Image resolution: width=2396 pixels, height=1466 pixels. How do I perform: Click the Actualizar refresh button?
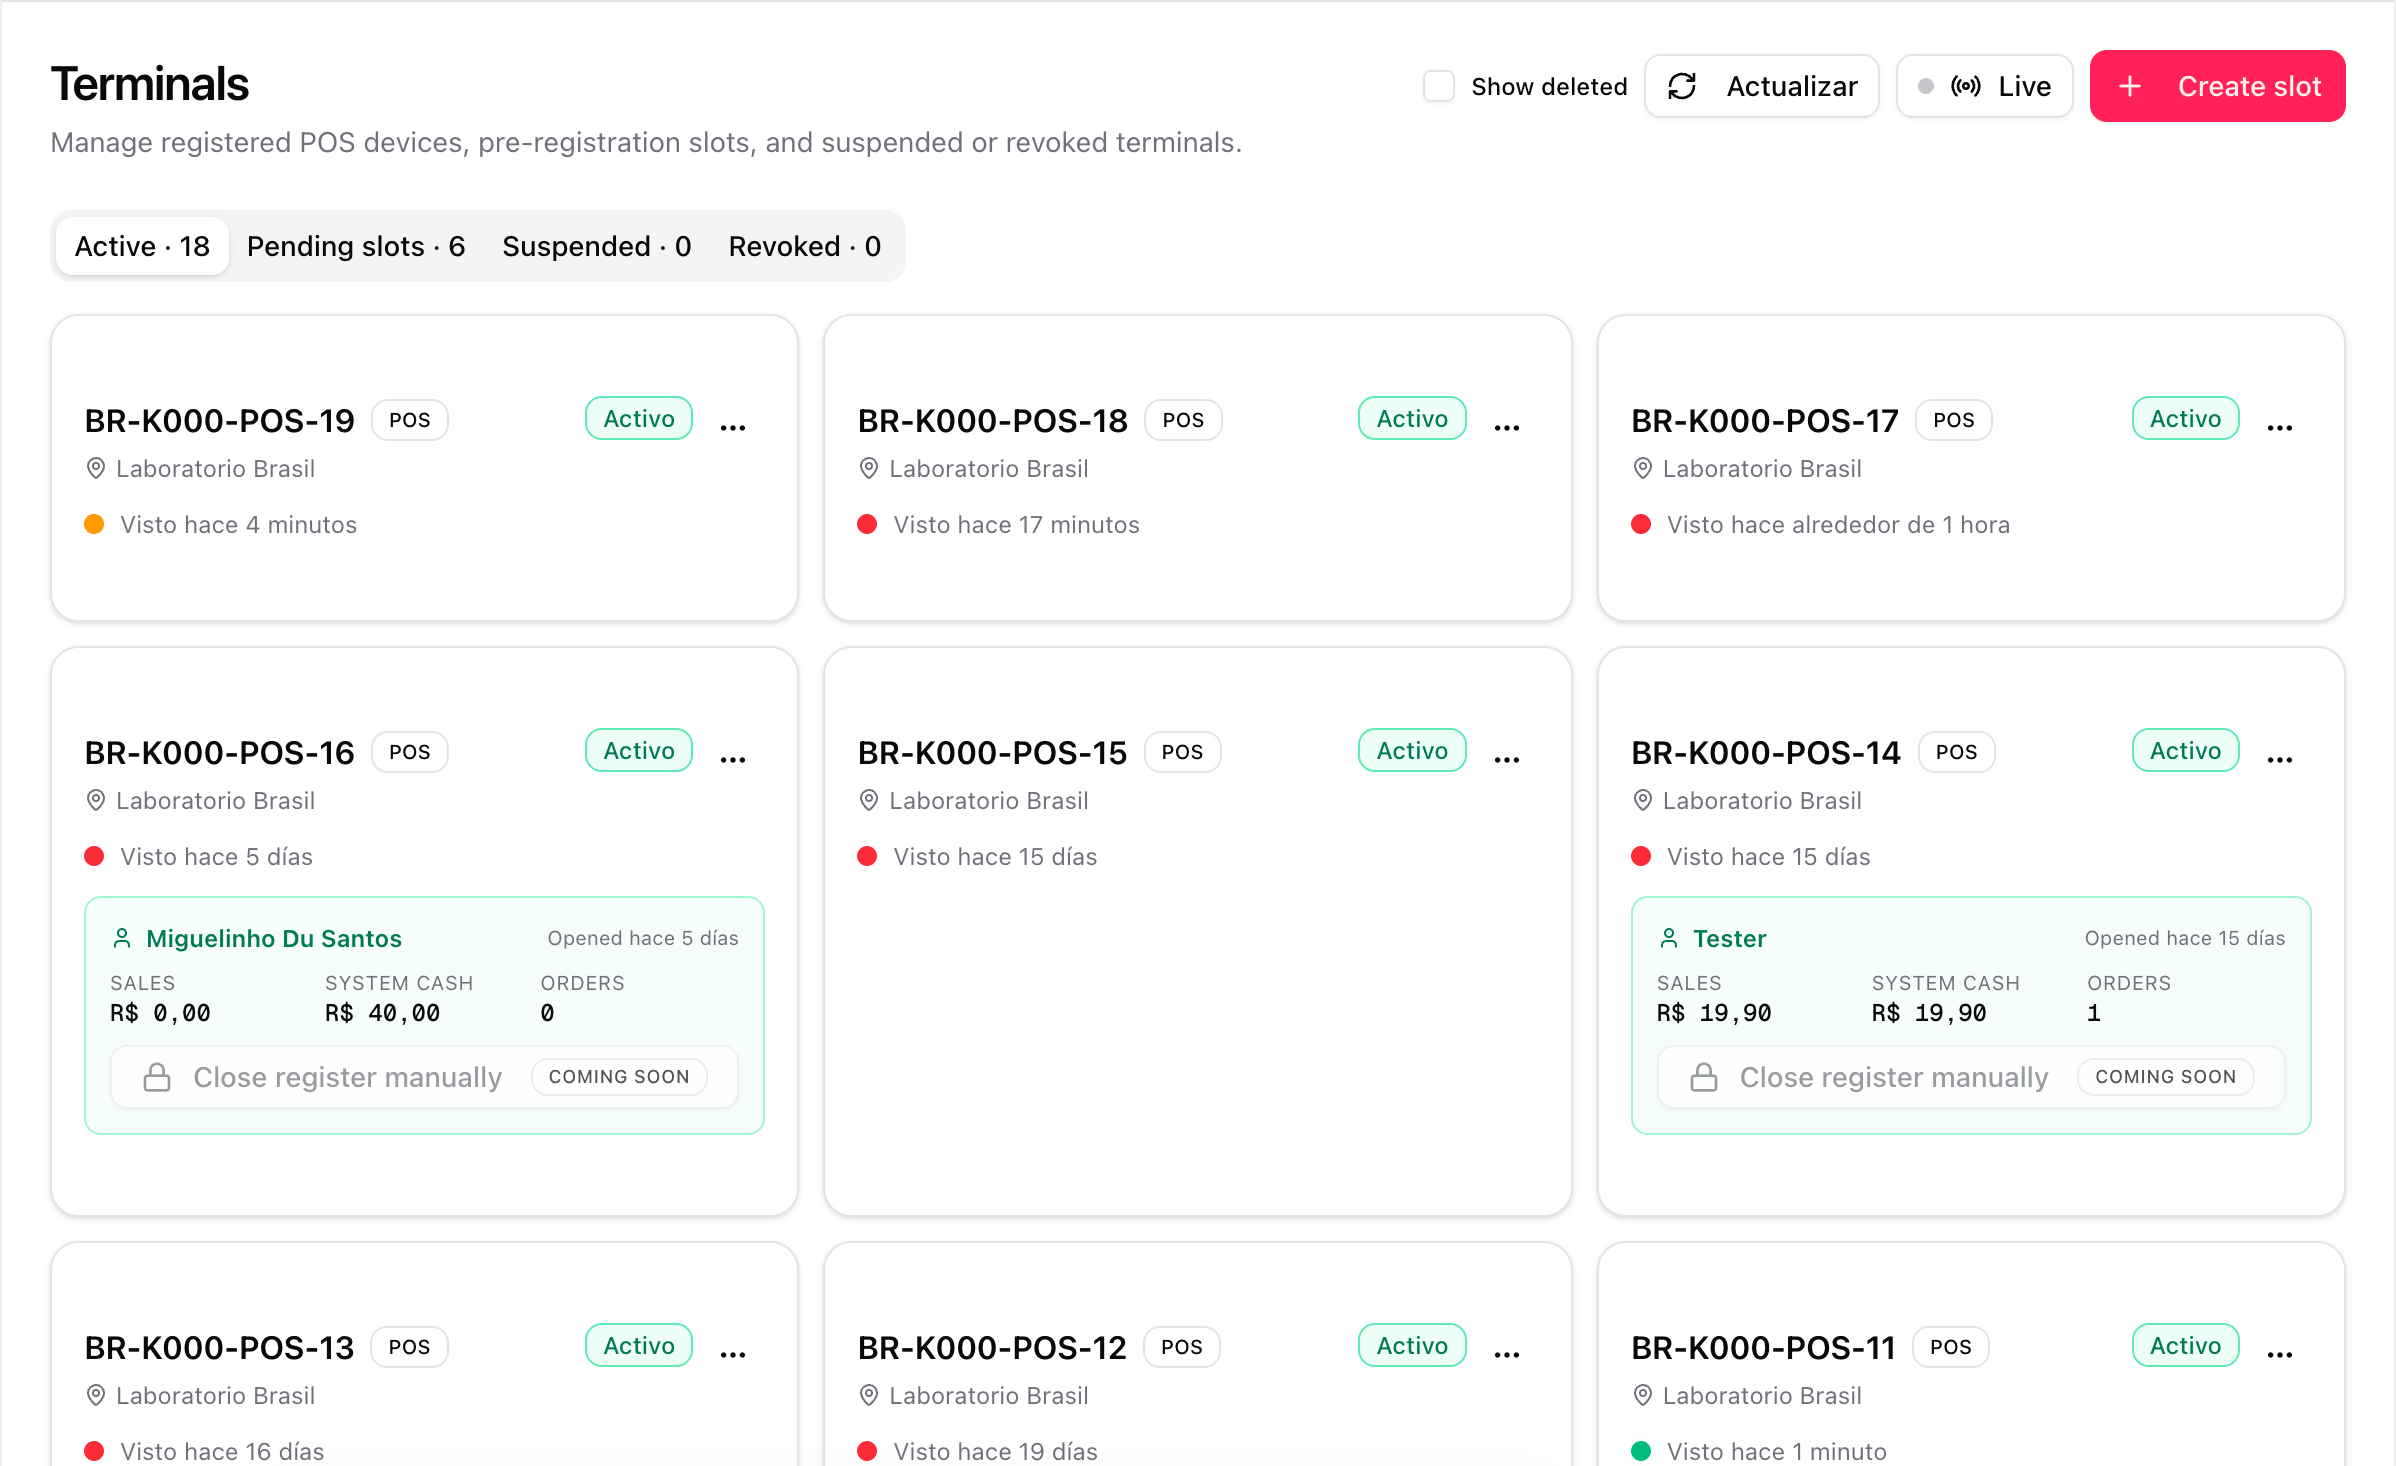[1761, 86]
